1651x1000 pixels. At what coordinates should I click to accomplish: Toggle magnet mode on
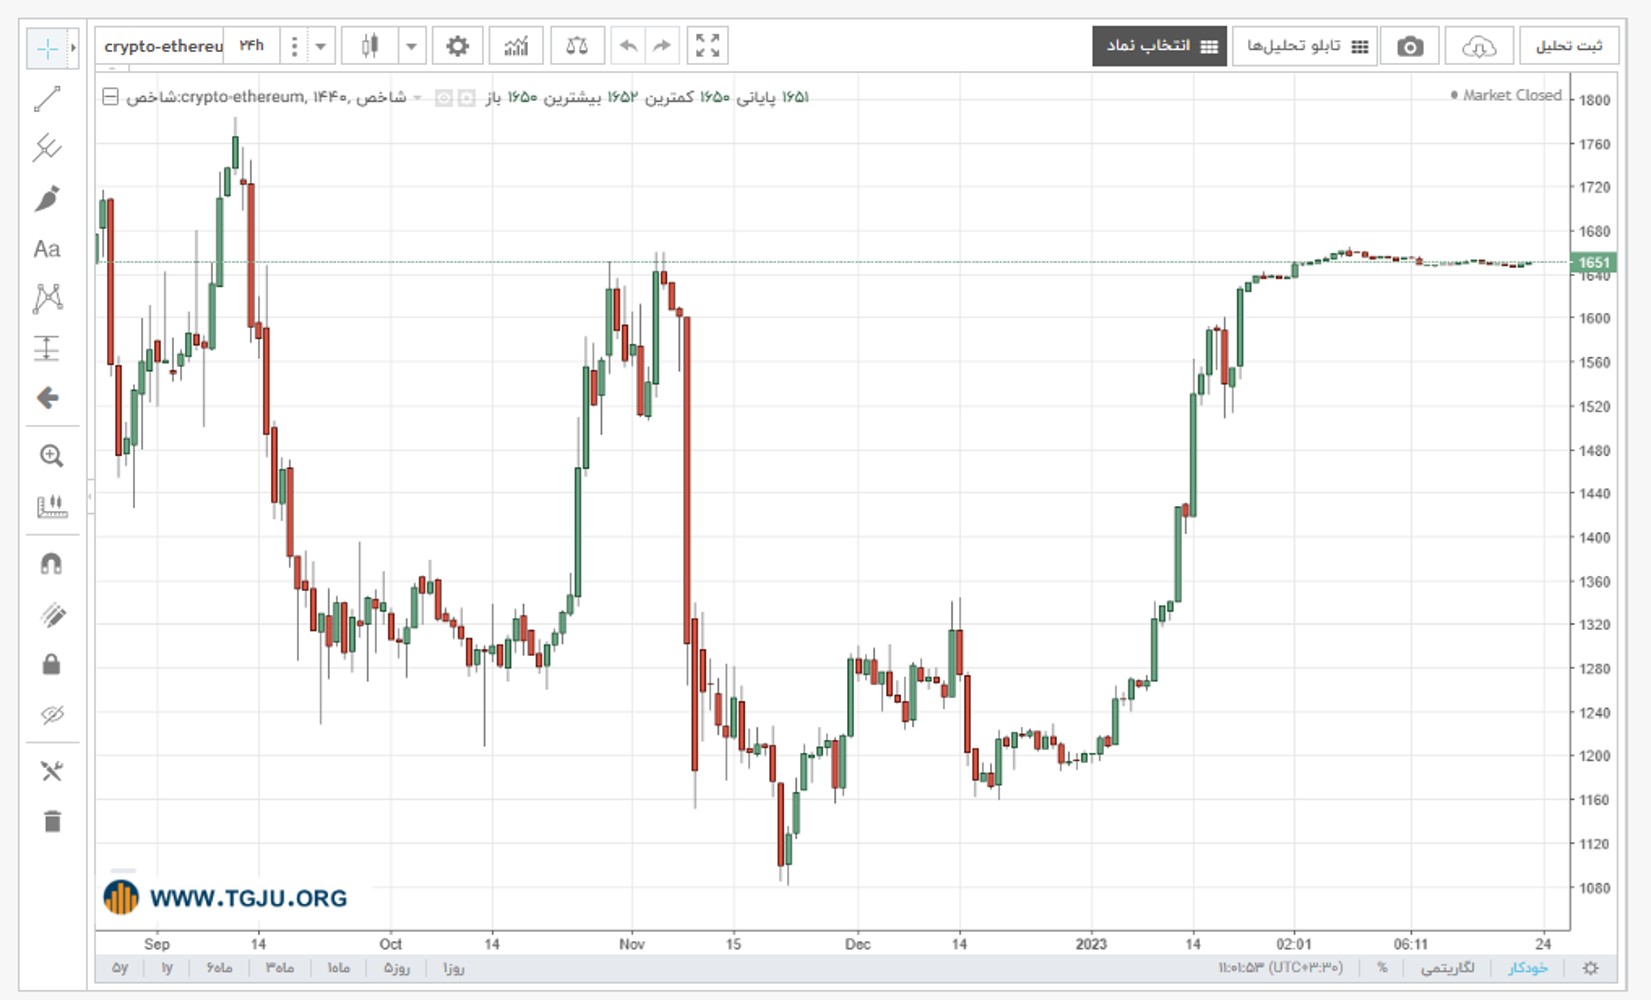pos(51,564)
